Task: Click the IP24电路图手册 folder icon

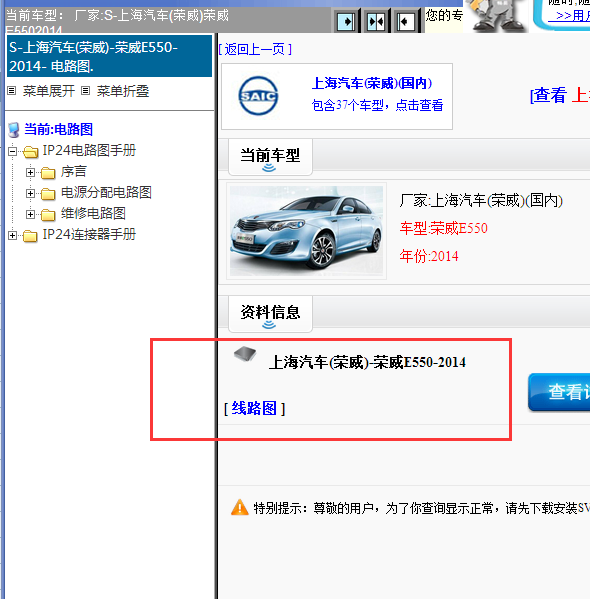Action: pyautogui.click(x=31, y=152)
